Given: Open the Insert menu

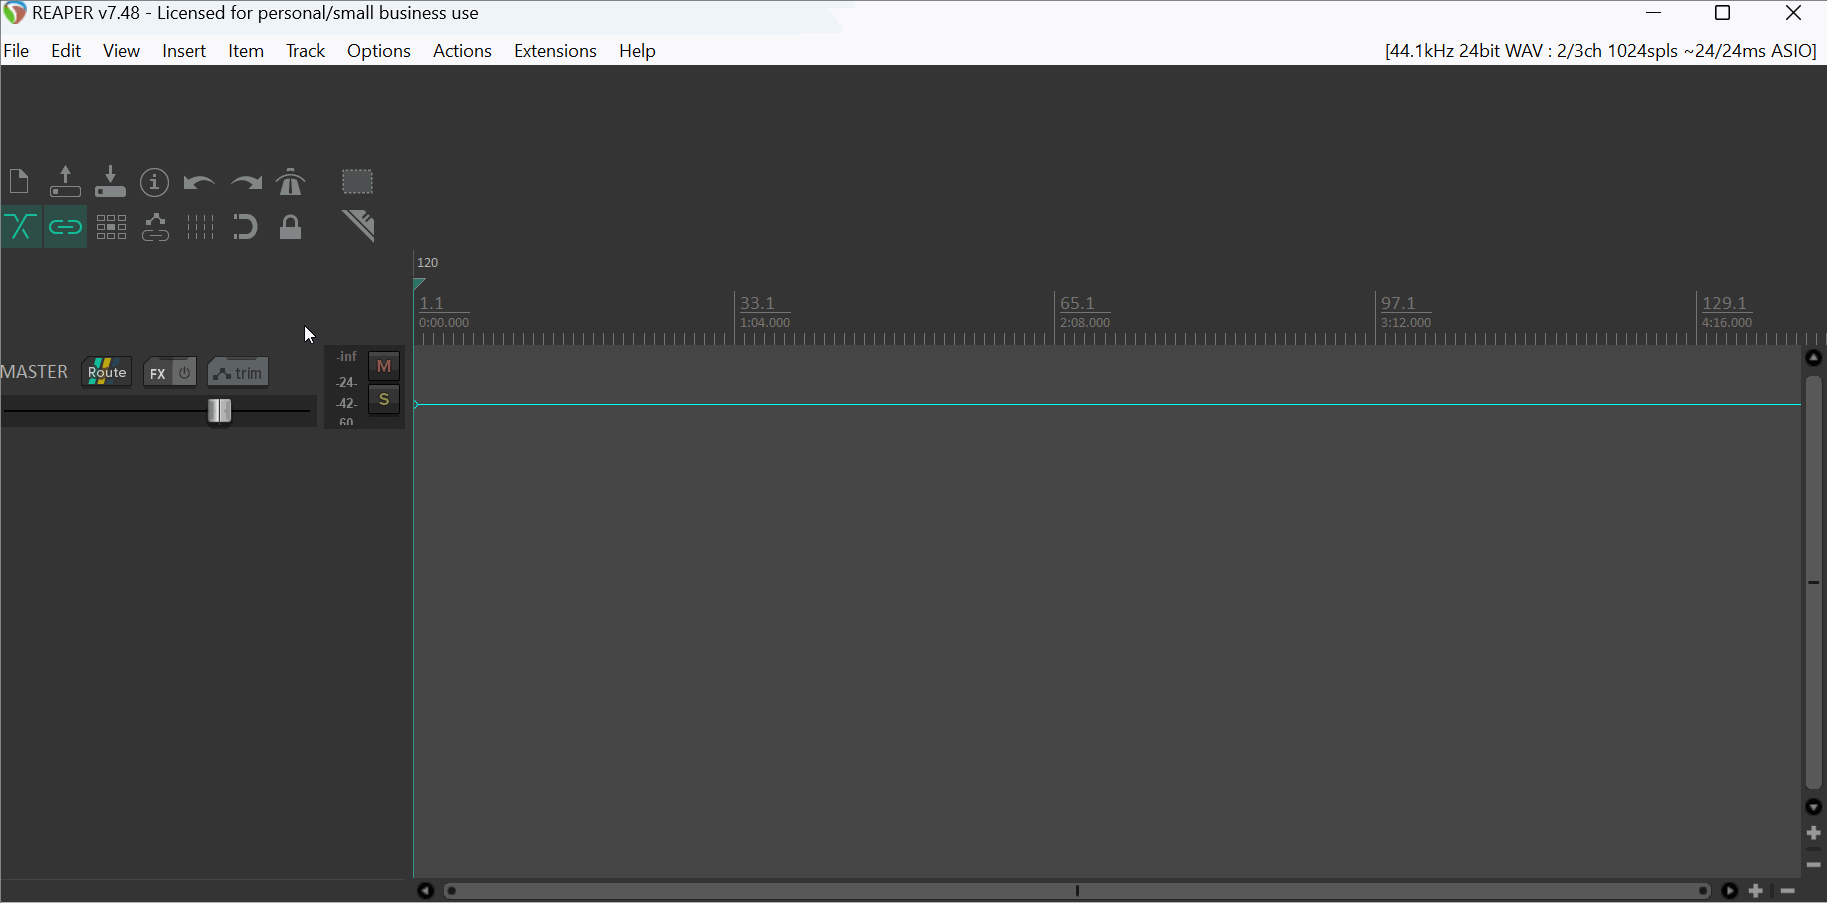Looking at the screenshot, I should click(184, 51).
